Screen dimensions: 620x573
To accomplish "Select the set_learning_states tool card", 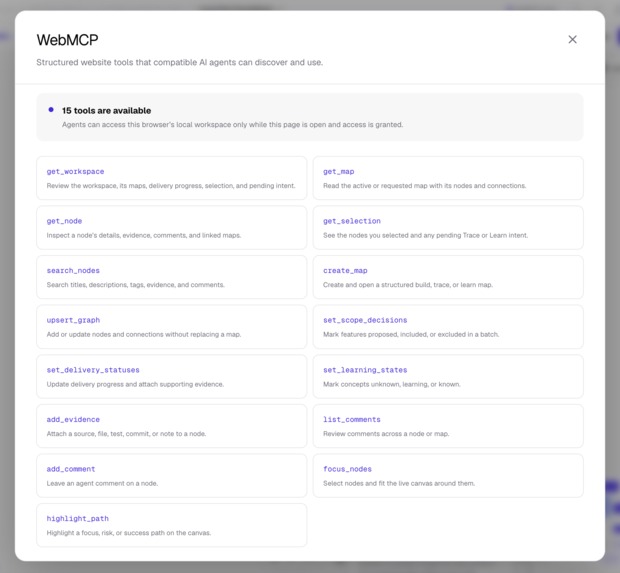I will [x=448, y=376].
